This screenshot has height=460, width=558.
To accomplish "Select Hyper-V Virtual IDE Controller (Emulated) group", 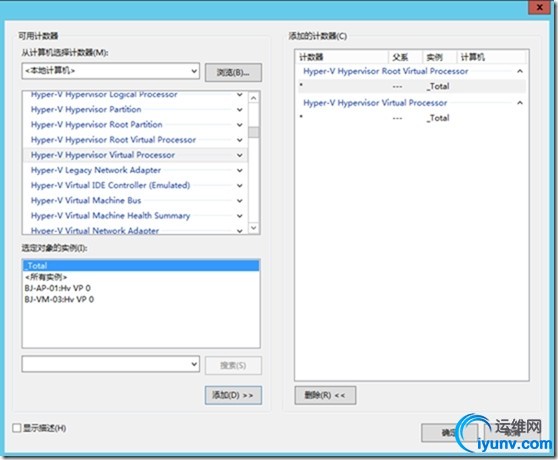I will pos(110,186).
